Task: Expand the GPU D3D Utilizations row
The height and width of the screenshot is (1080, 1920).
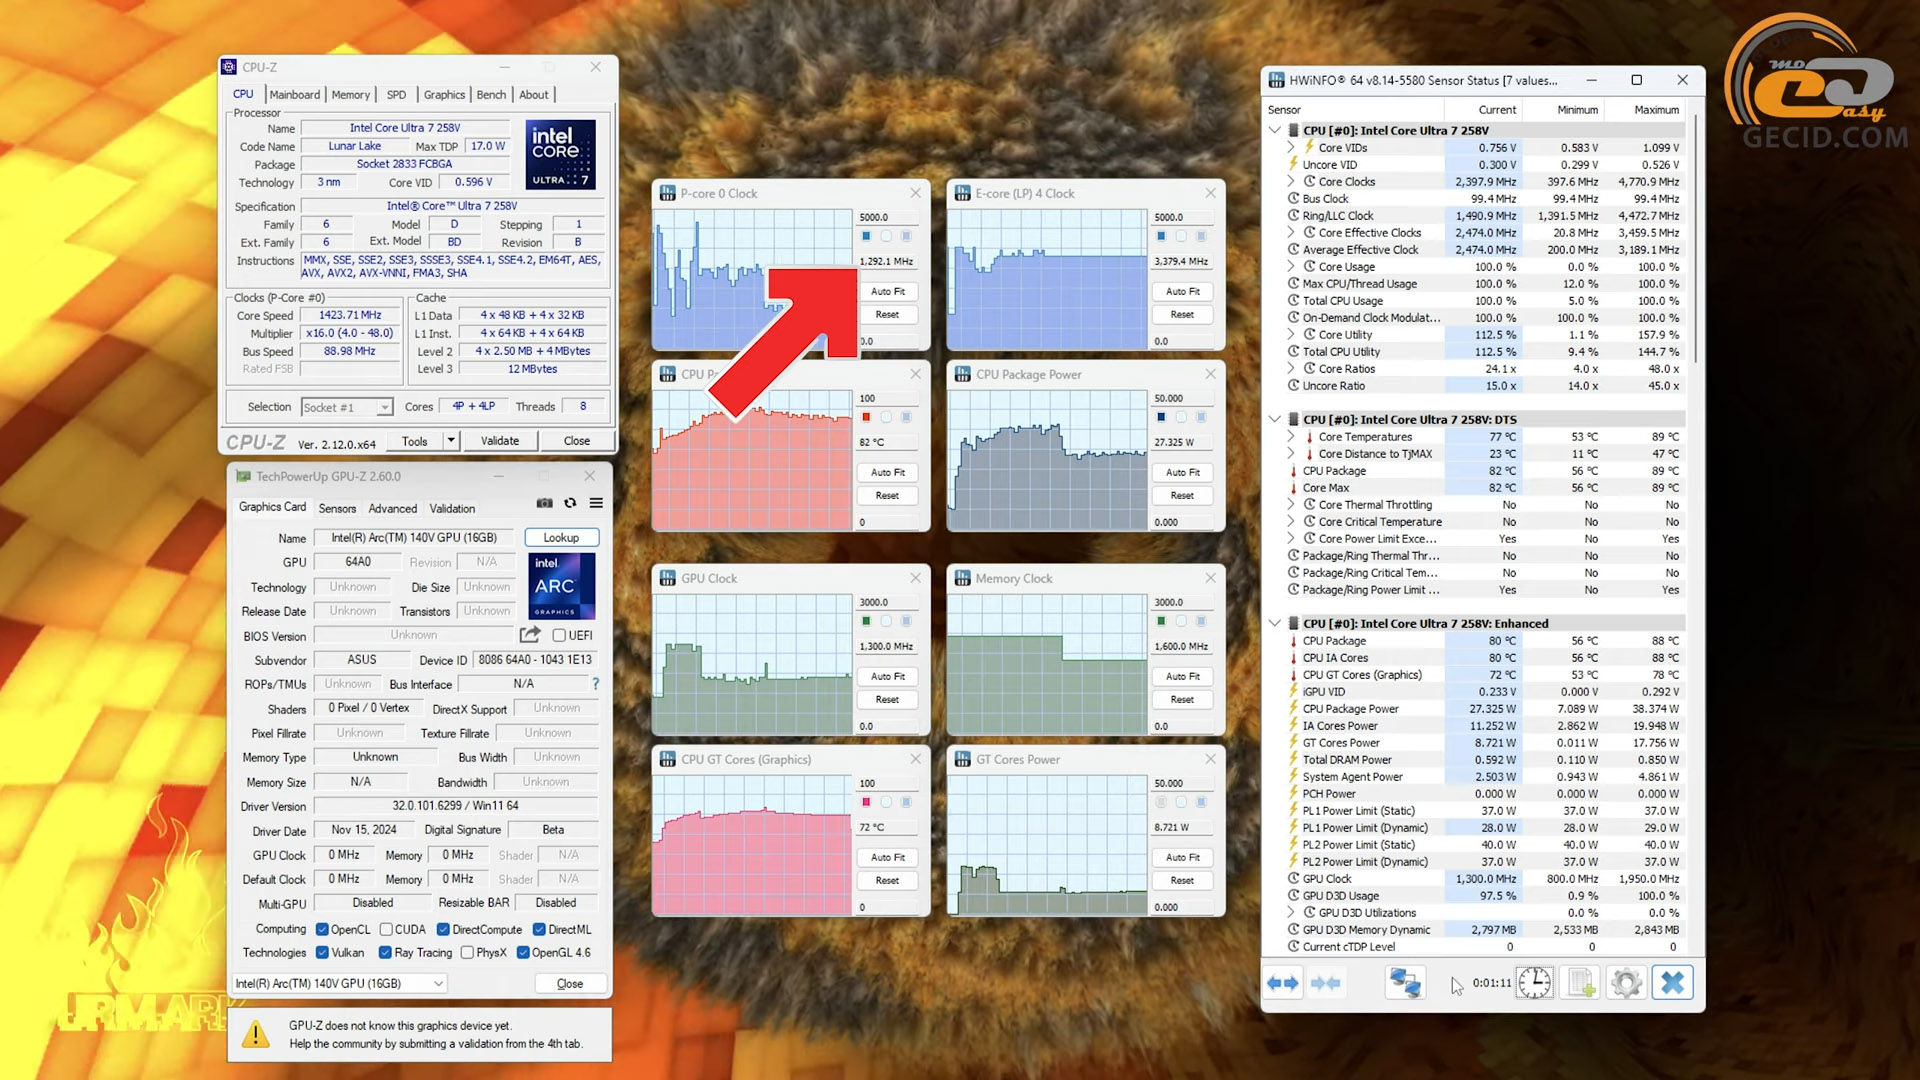Action: click(x=1290, y=912)
